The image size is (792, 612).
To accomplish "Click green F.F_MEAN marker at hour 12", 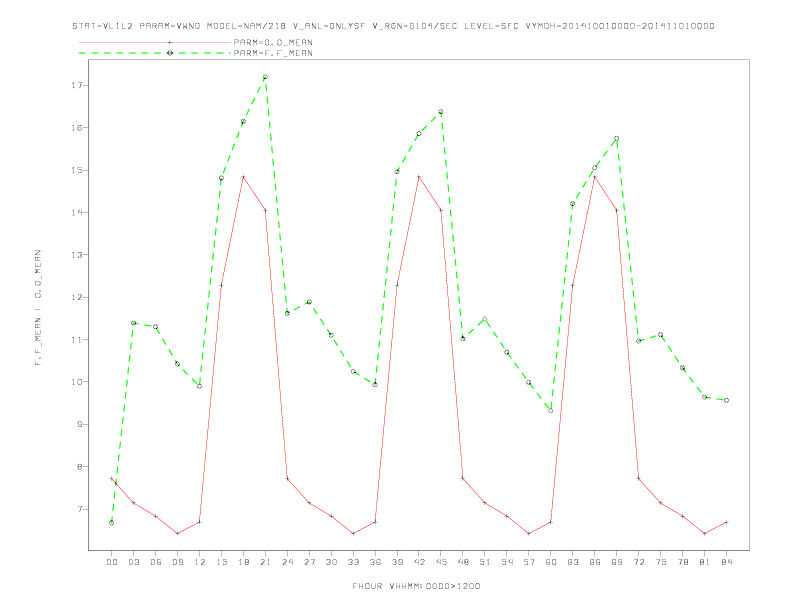I will 200,386.
